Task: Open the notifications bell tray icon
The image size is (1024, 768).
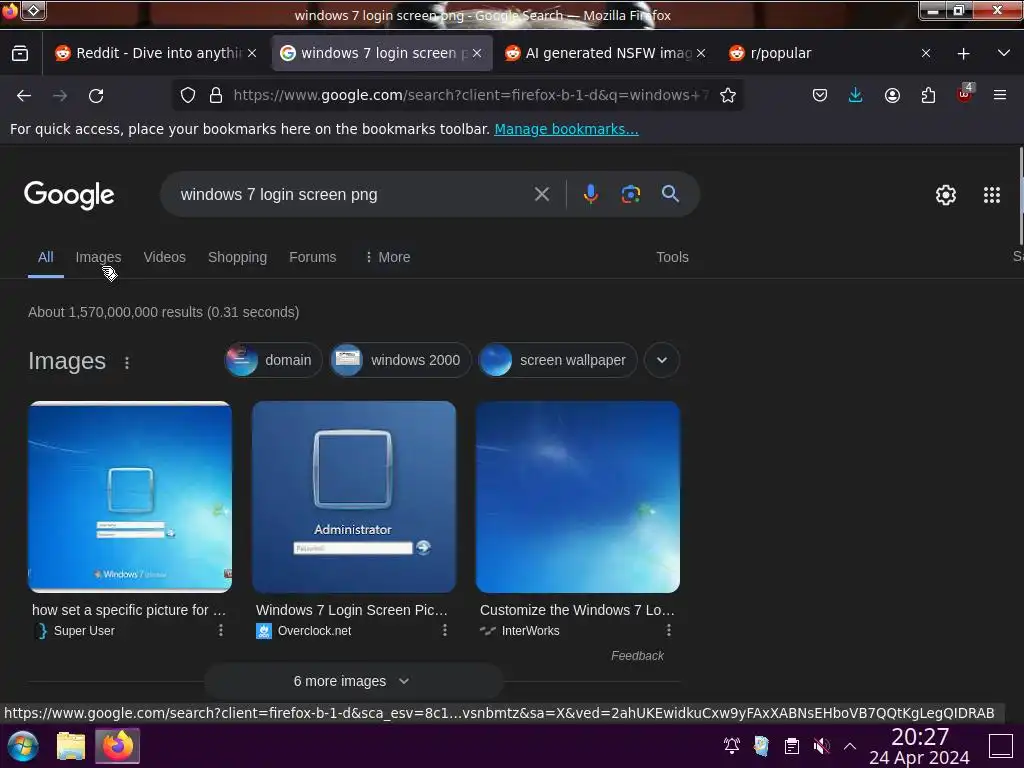Action: tap(731, 746)
